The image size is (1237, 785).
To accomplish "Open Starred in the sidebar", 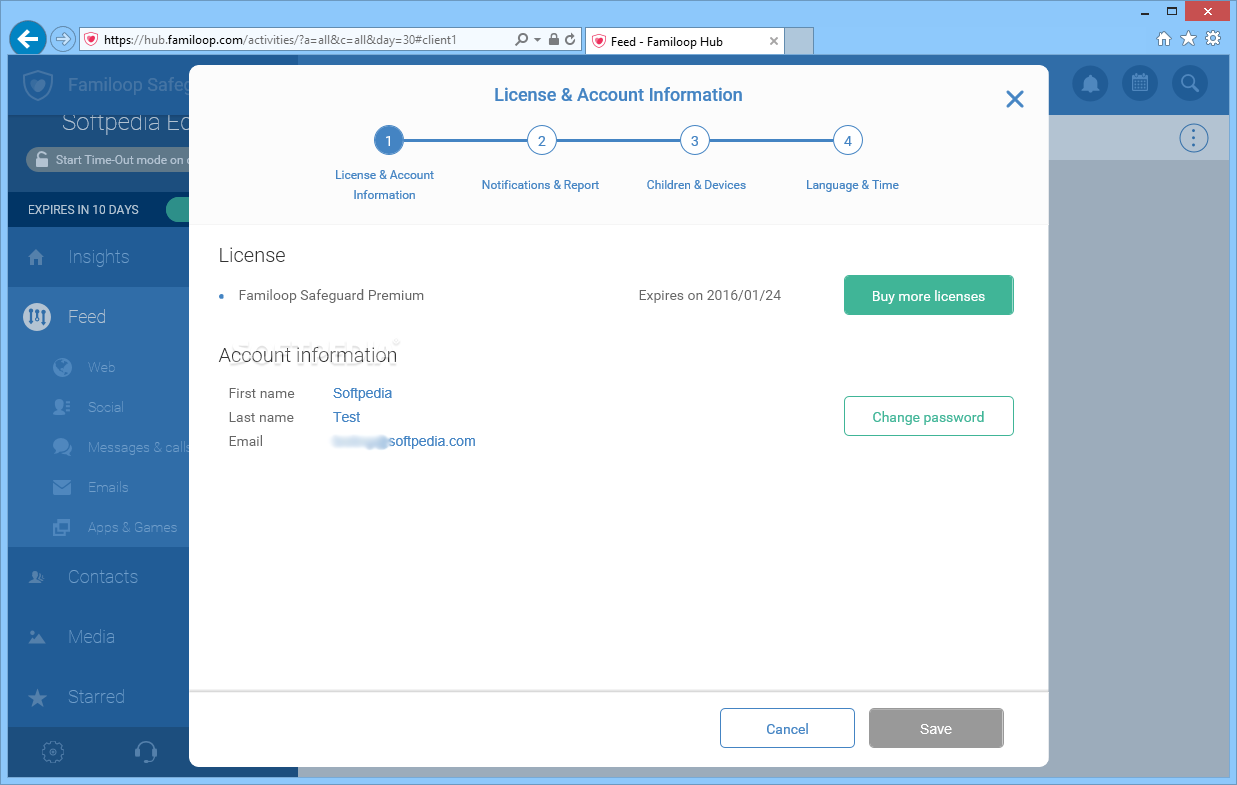I will pos(96,697).
